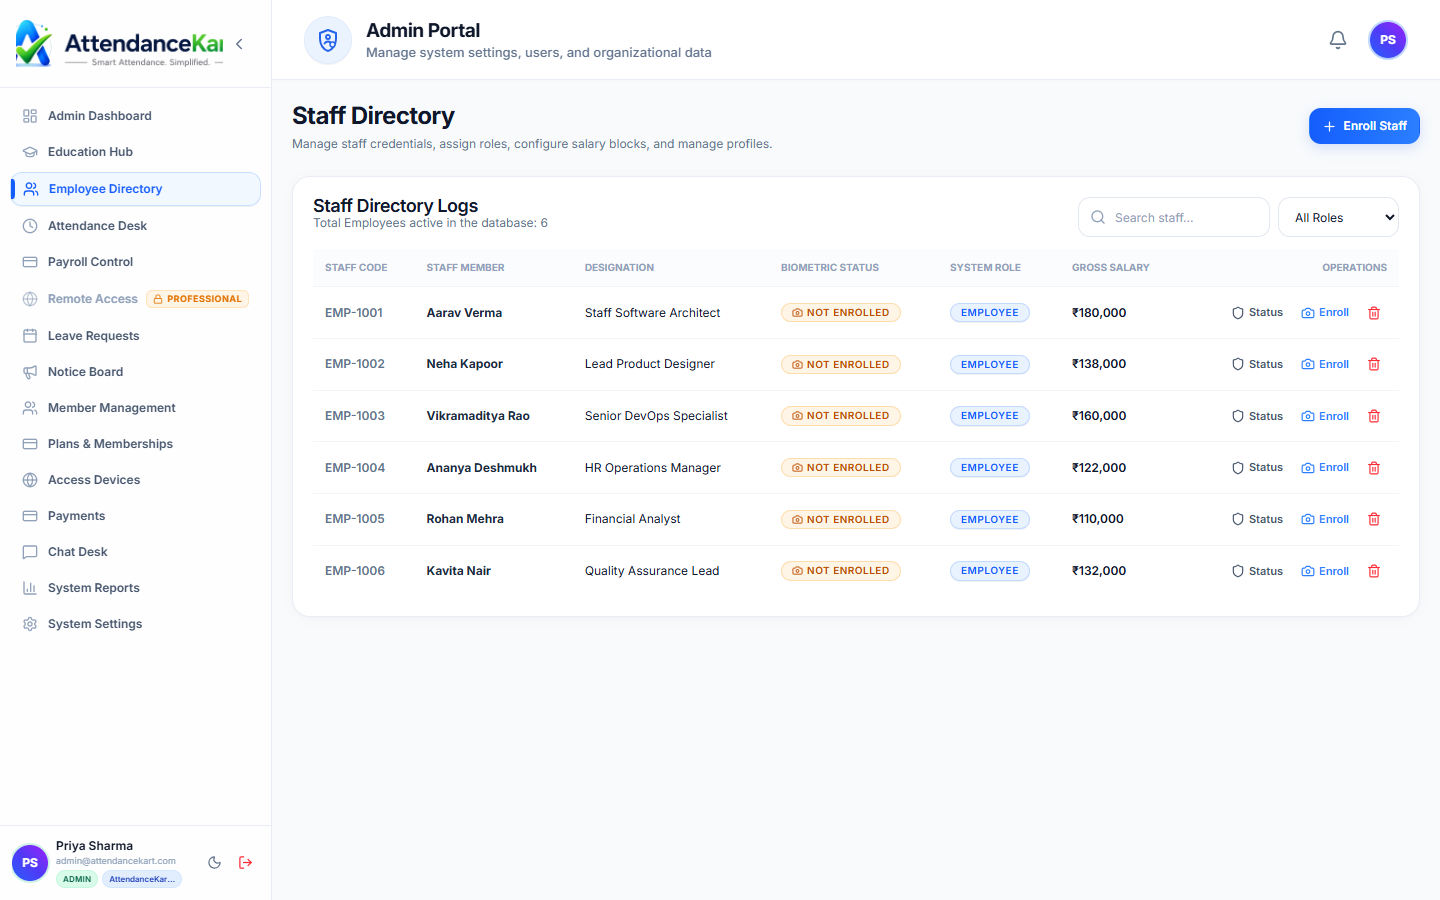
Task: Select staff code EMP-1005
Action: [355, 519]
